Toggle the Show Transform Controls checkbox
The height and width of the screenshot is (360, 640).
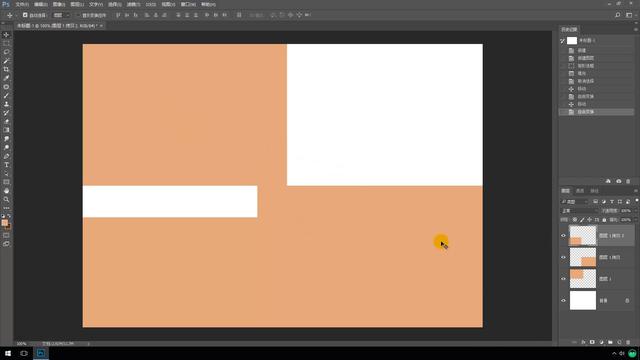coord(78,15)
